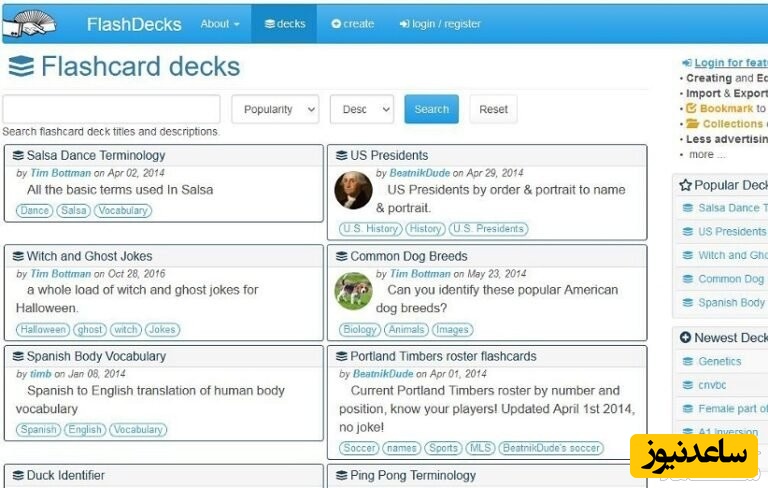Select the U.S. Presidents tag
The image size is (768, 488).
tap(488, 229)
